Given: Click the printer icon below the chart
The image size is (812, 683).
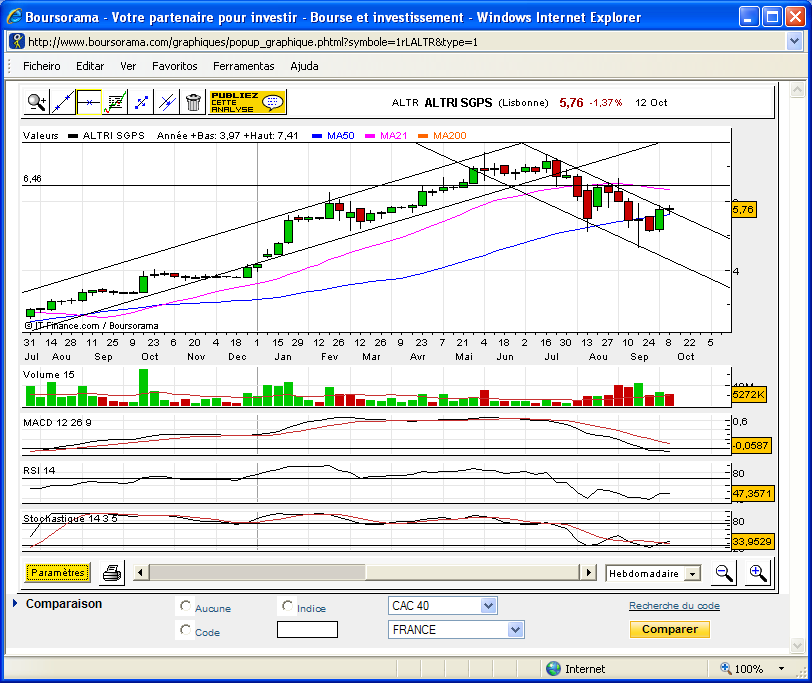Looking at the screenshot, I should tap(112, 573).
